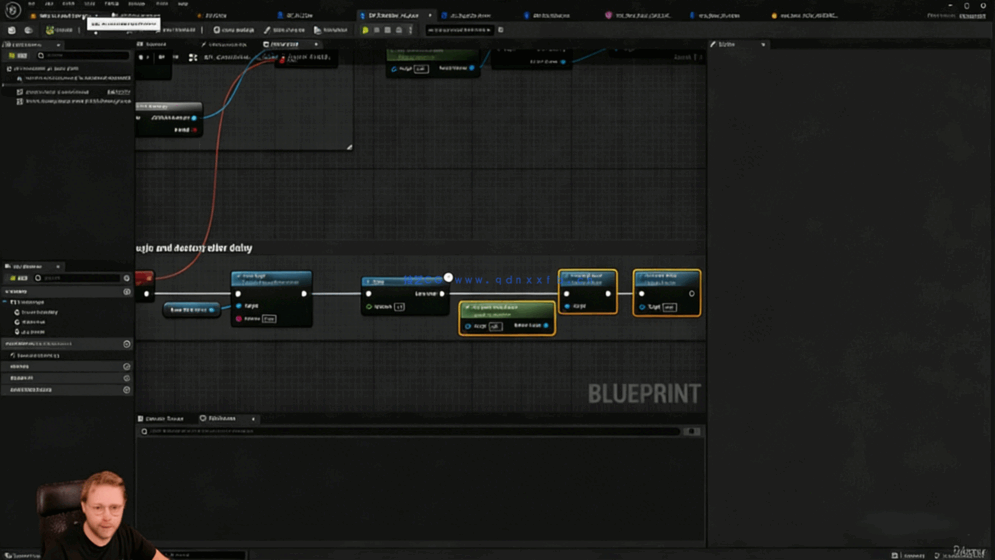The image size is (995, 560).
Task: Click the Simulation toolbar button
Action: (x=331, y=30)
